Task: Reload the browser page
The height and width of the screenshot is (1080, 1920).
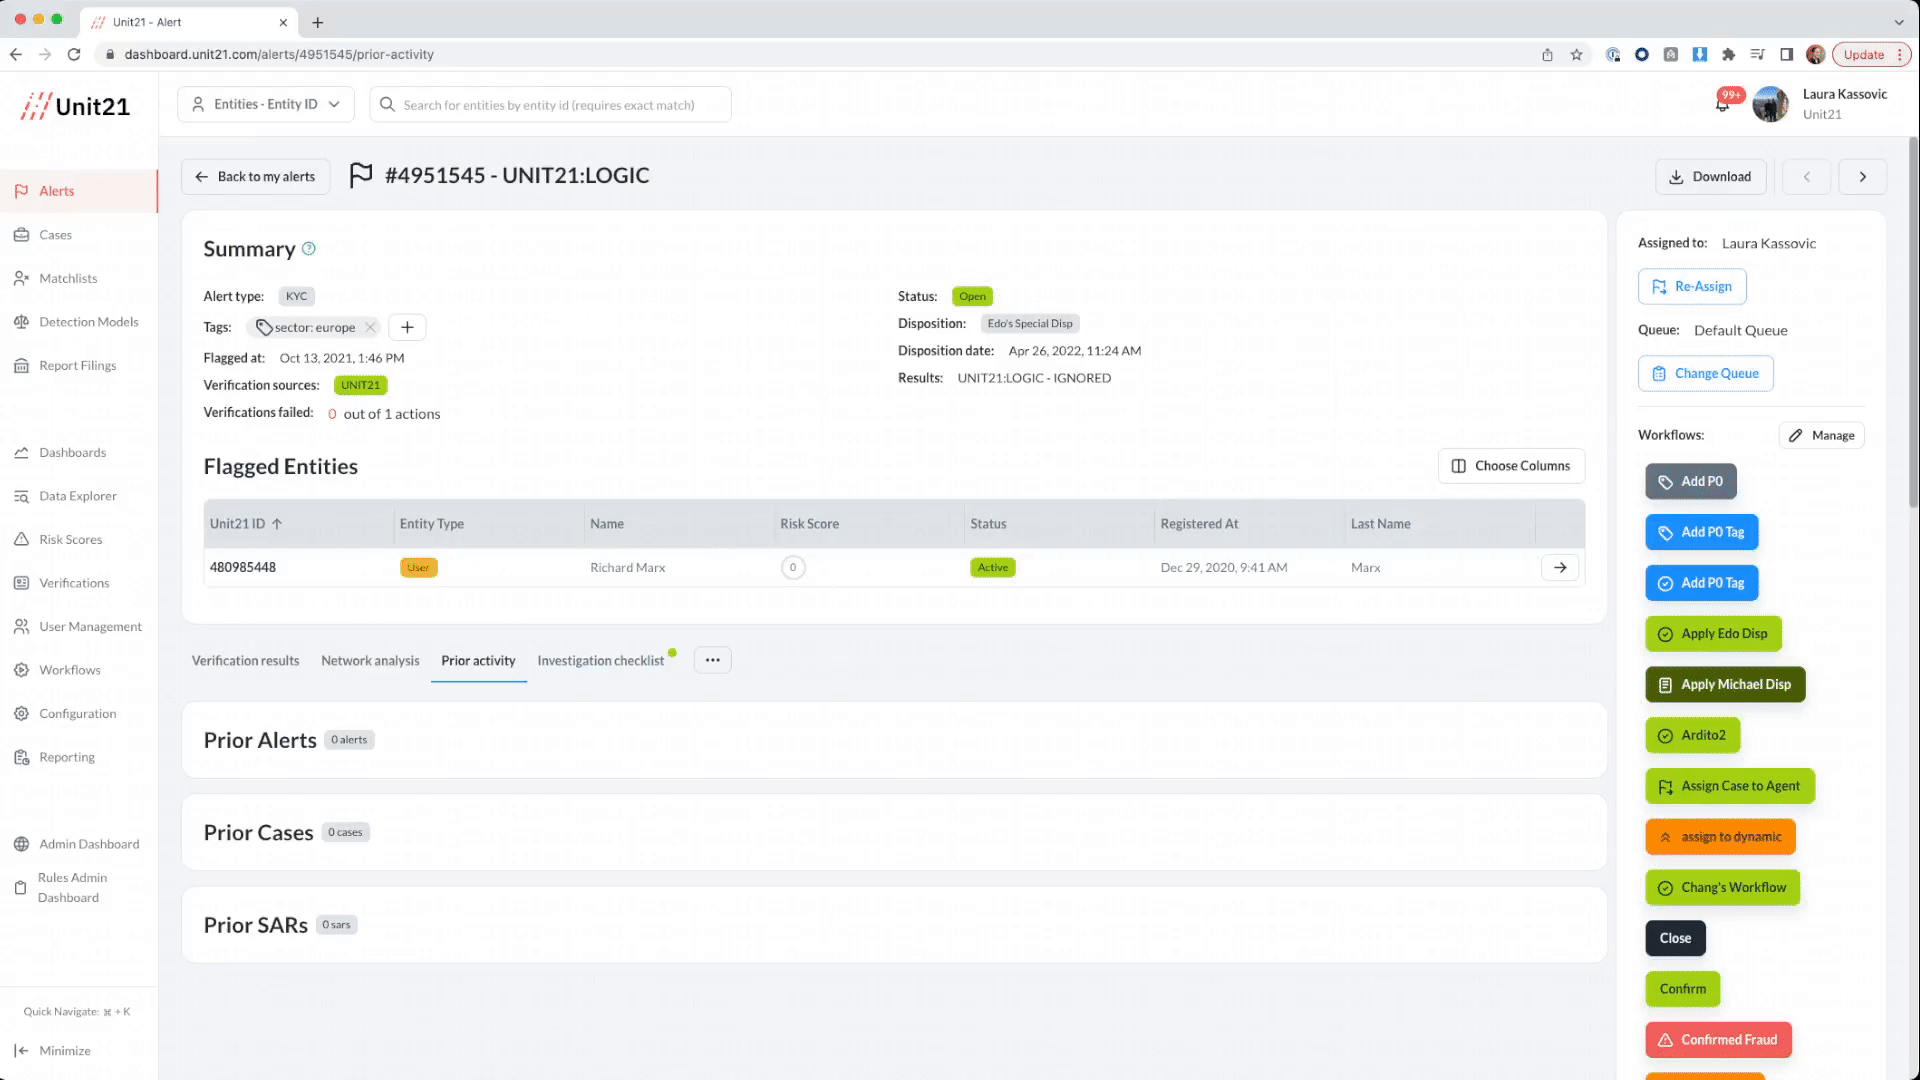Action: pos(74,55)
